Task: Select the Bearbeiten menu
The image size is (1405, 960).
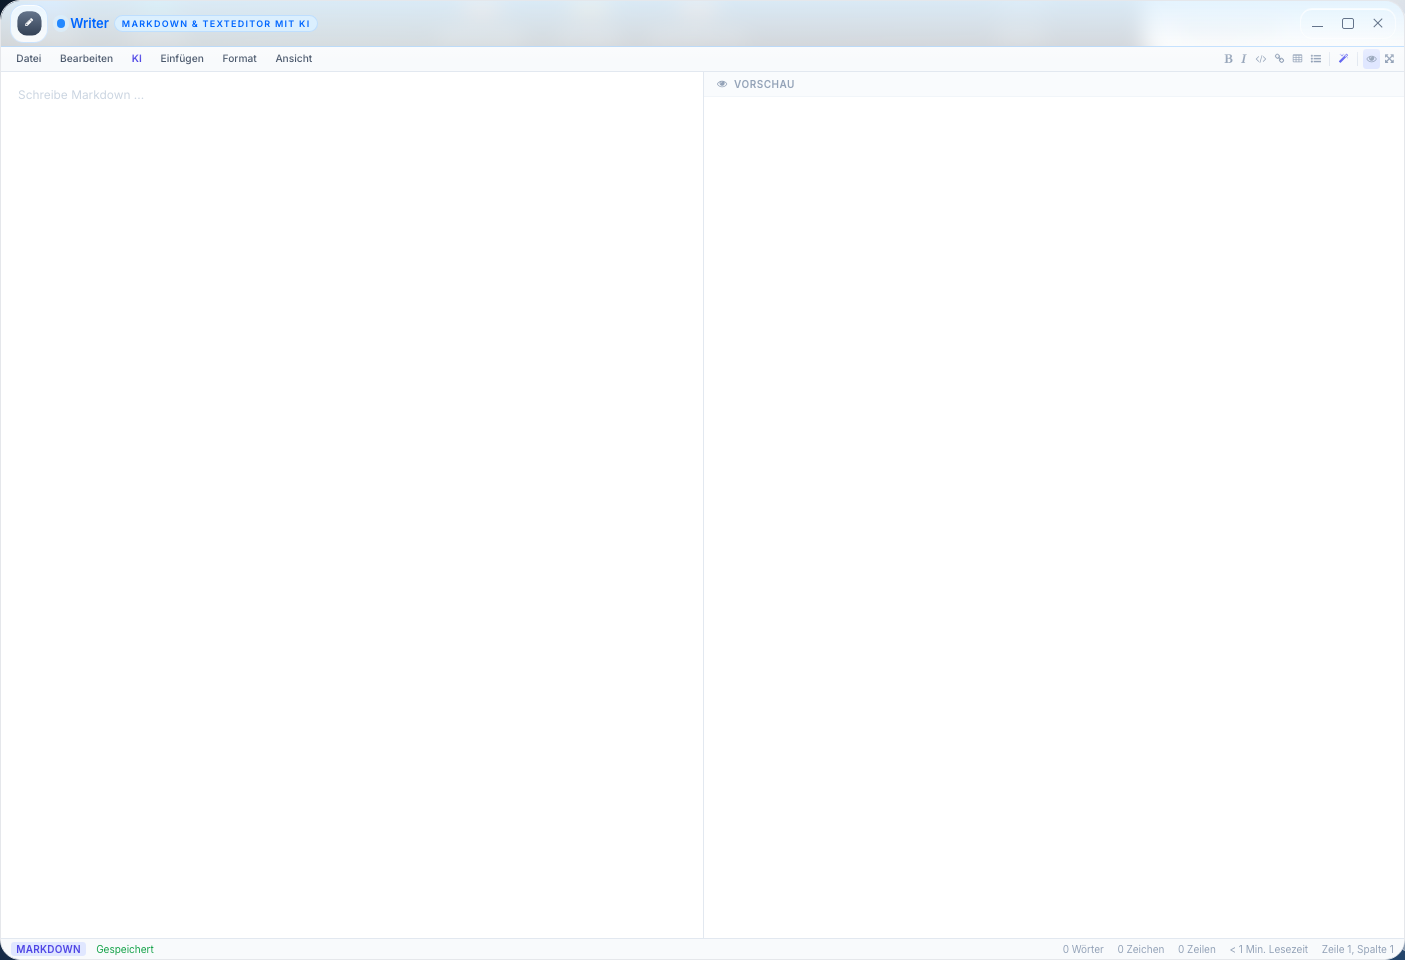Action: (86, 58)
